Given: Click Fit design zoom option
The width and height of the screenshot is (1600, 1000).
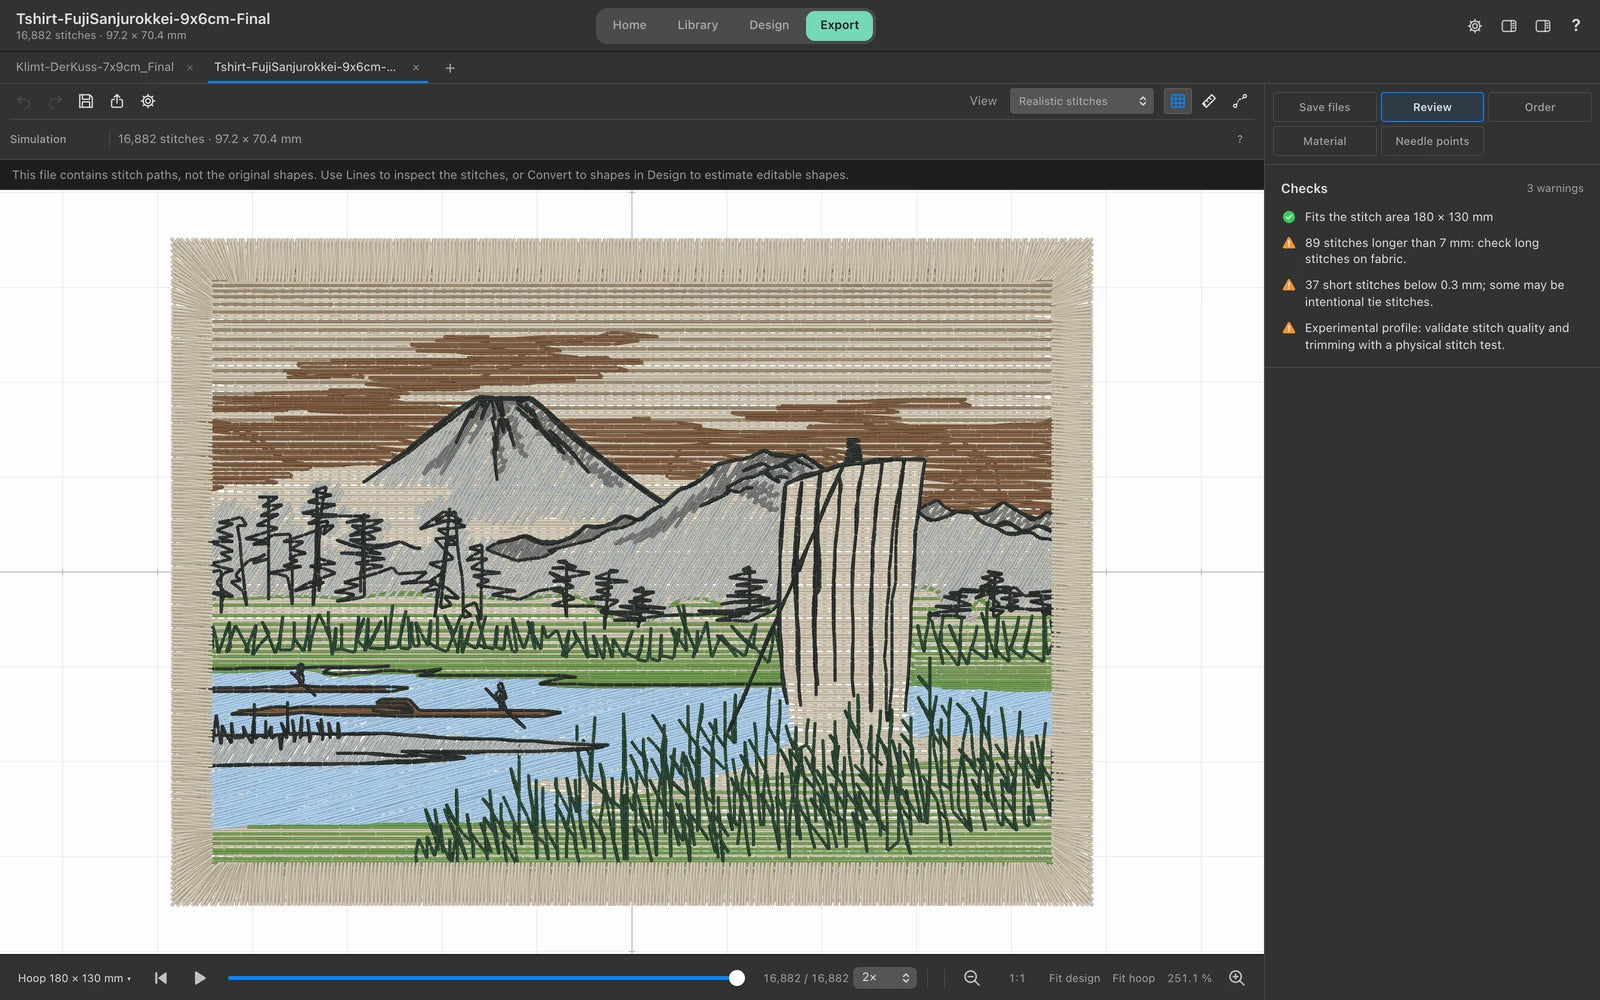Looking at the screenshot, I should pos(1074,978).
